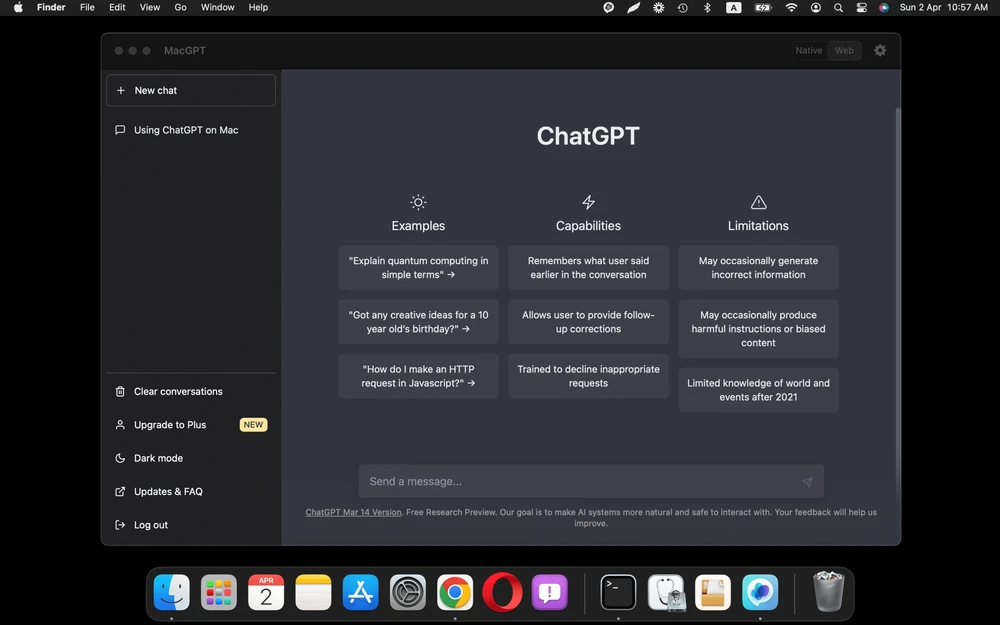Open the View menu
The image size is (1000, 625).
[x=150, y=8]
